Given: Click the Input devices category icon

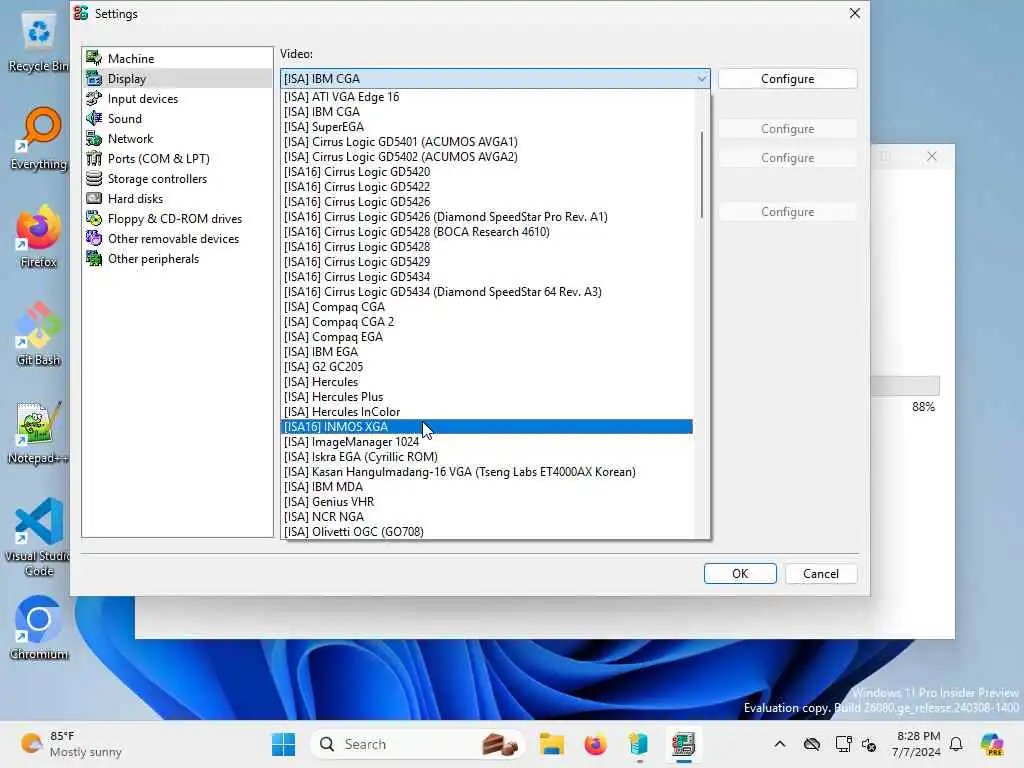Looking at the screenshot, I should [94, 99].
